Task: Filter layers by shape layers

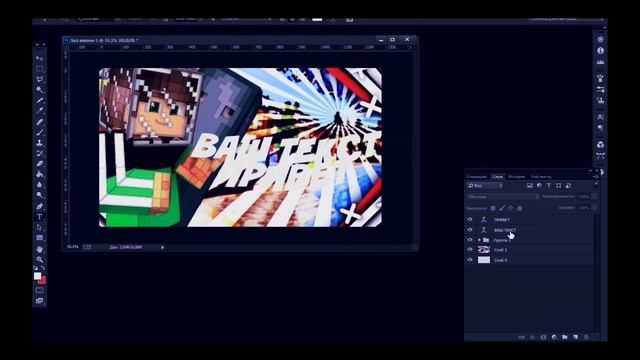Action: 559,186
